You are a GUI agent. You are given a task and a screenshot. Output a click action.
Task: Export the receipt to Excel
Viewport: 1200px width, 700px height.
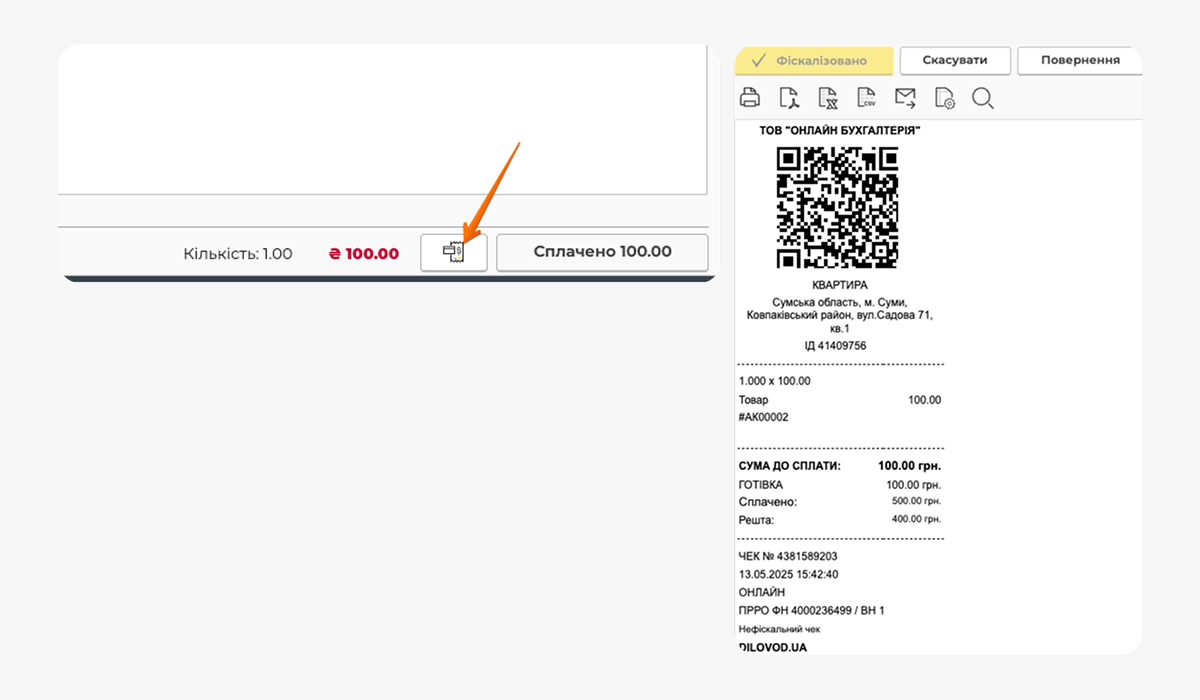(828, 98)
